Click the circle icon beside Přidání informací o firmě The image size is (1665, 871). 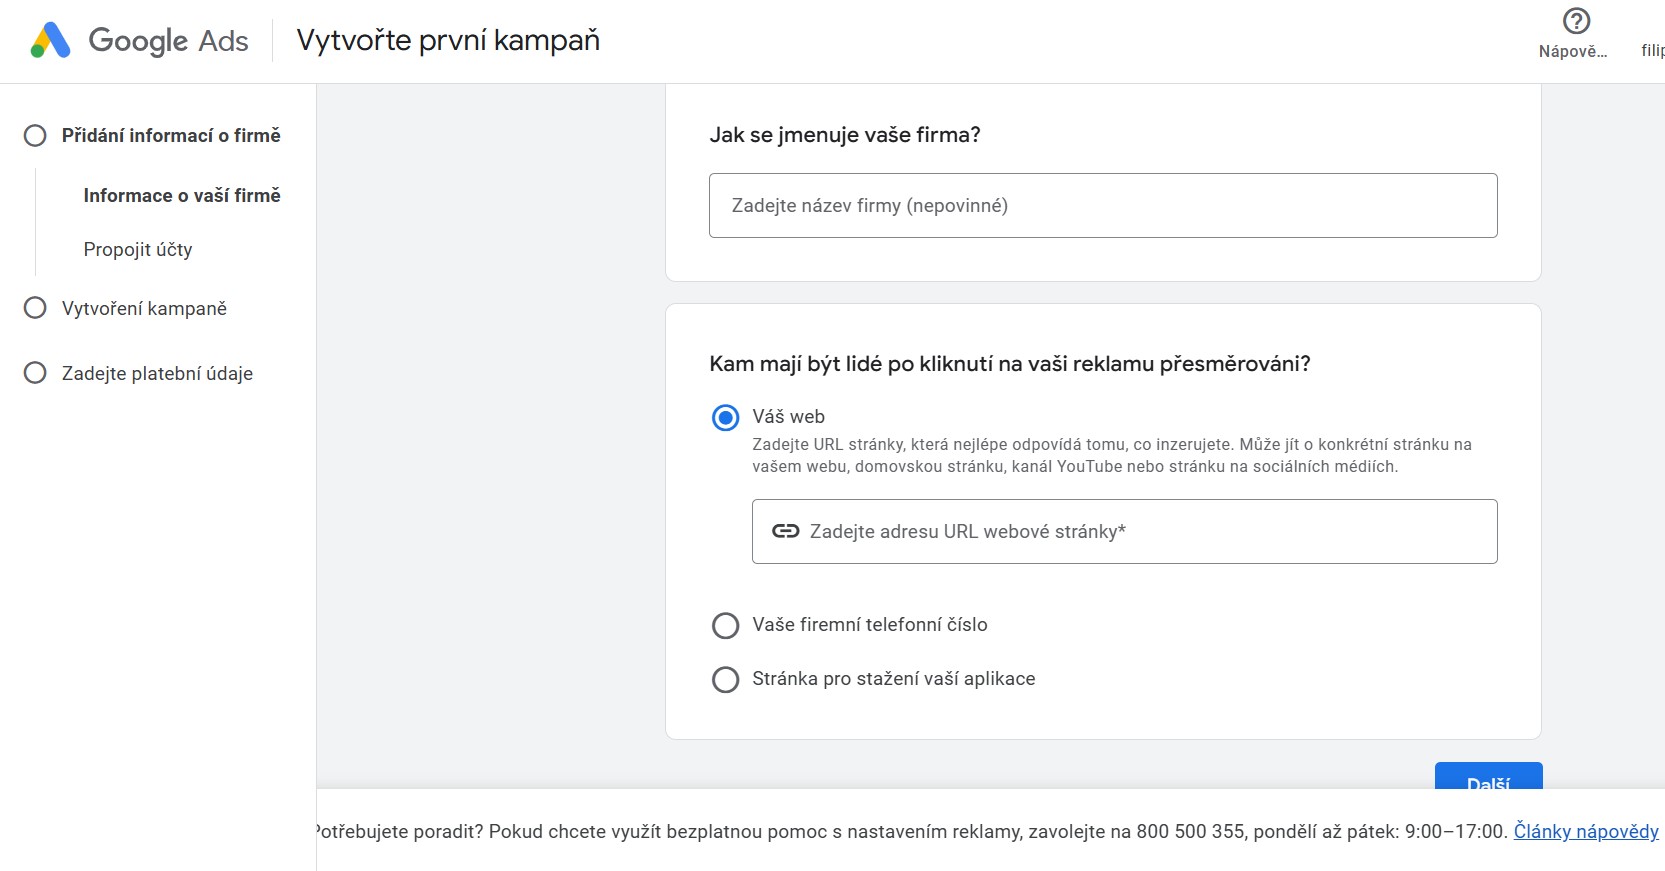35,135
